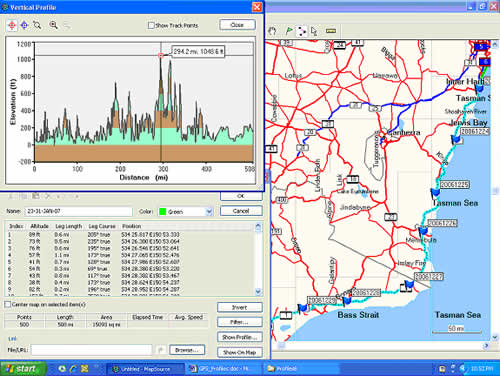Click the Show Profile... button
The height and width of the screenshot is (376, 500).
tap(240, 337)
